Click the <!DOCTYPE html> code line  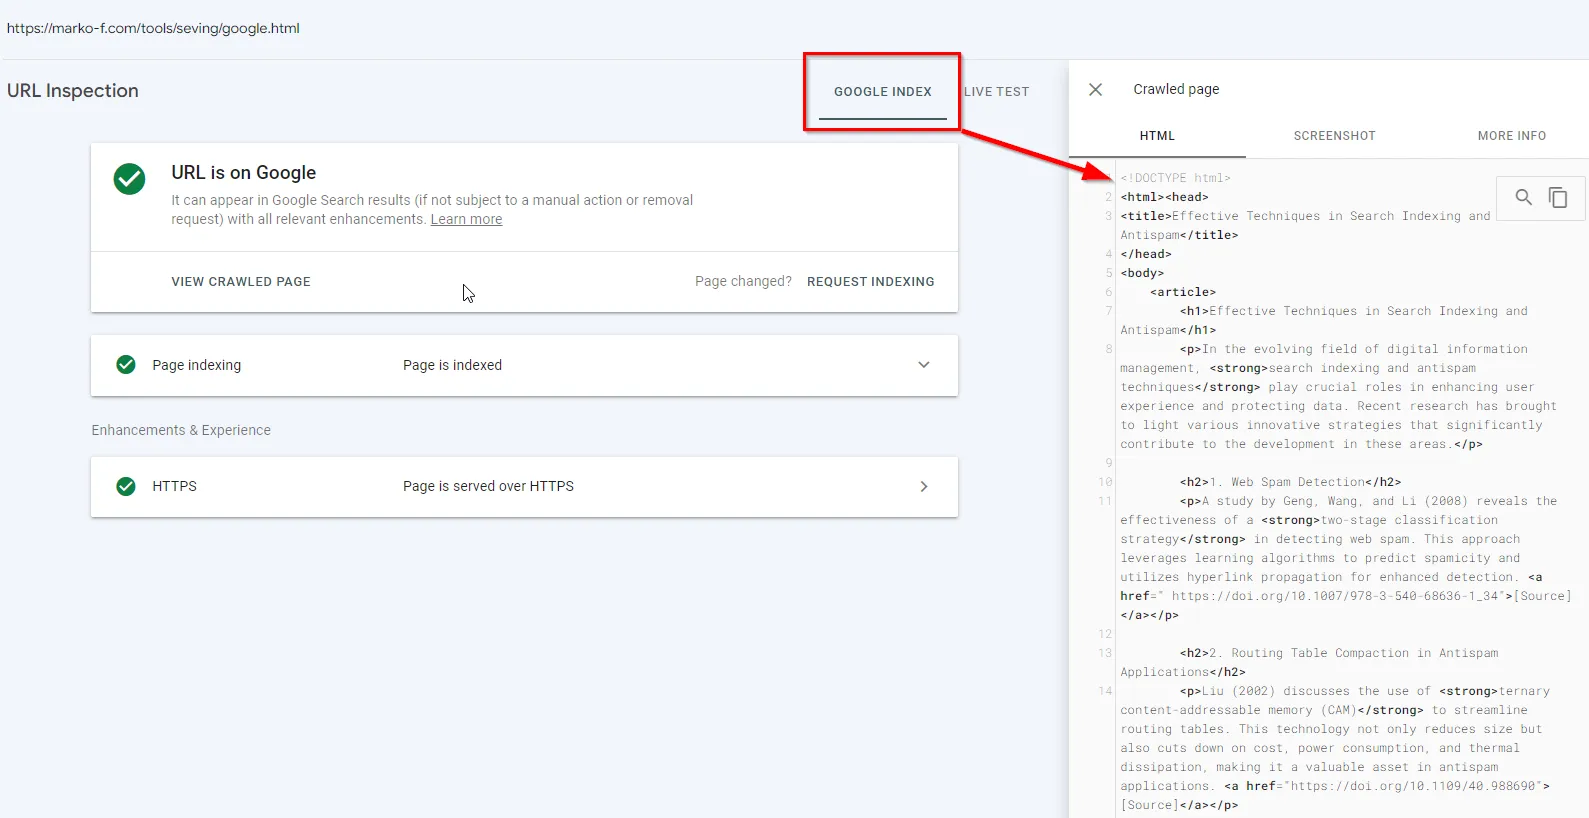[x=1175, y=178]
